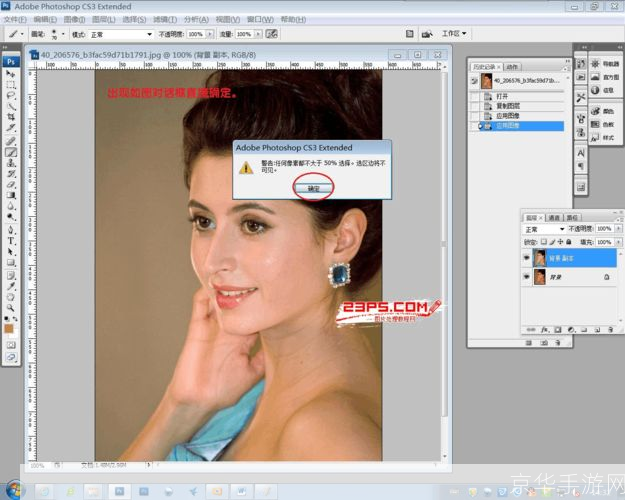The height and width of the screenshot is (500, 625).
Task: Select the Lasso tool
Action: point(11,96)
